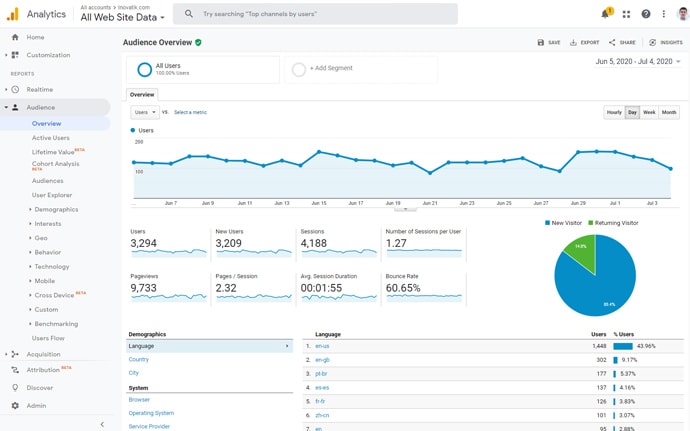This screenshot has height=431, width=690.
Task: Open Admin gear settings
Action: tap(15, 405)
